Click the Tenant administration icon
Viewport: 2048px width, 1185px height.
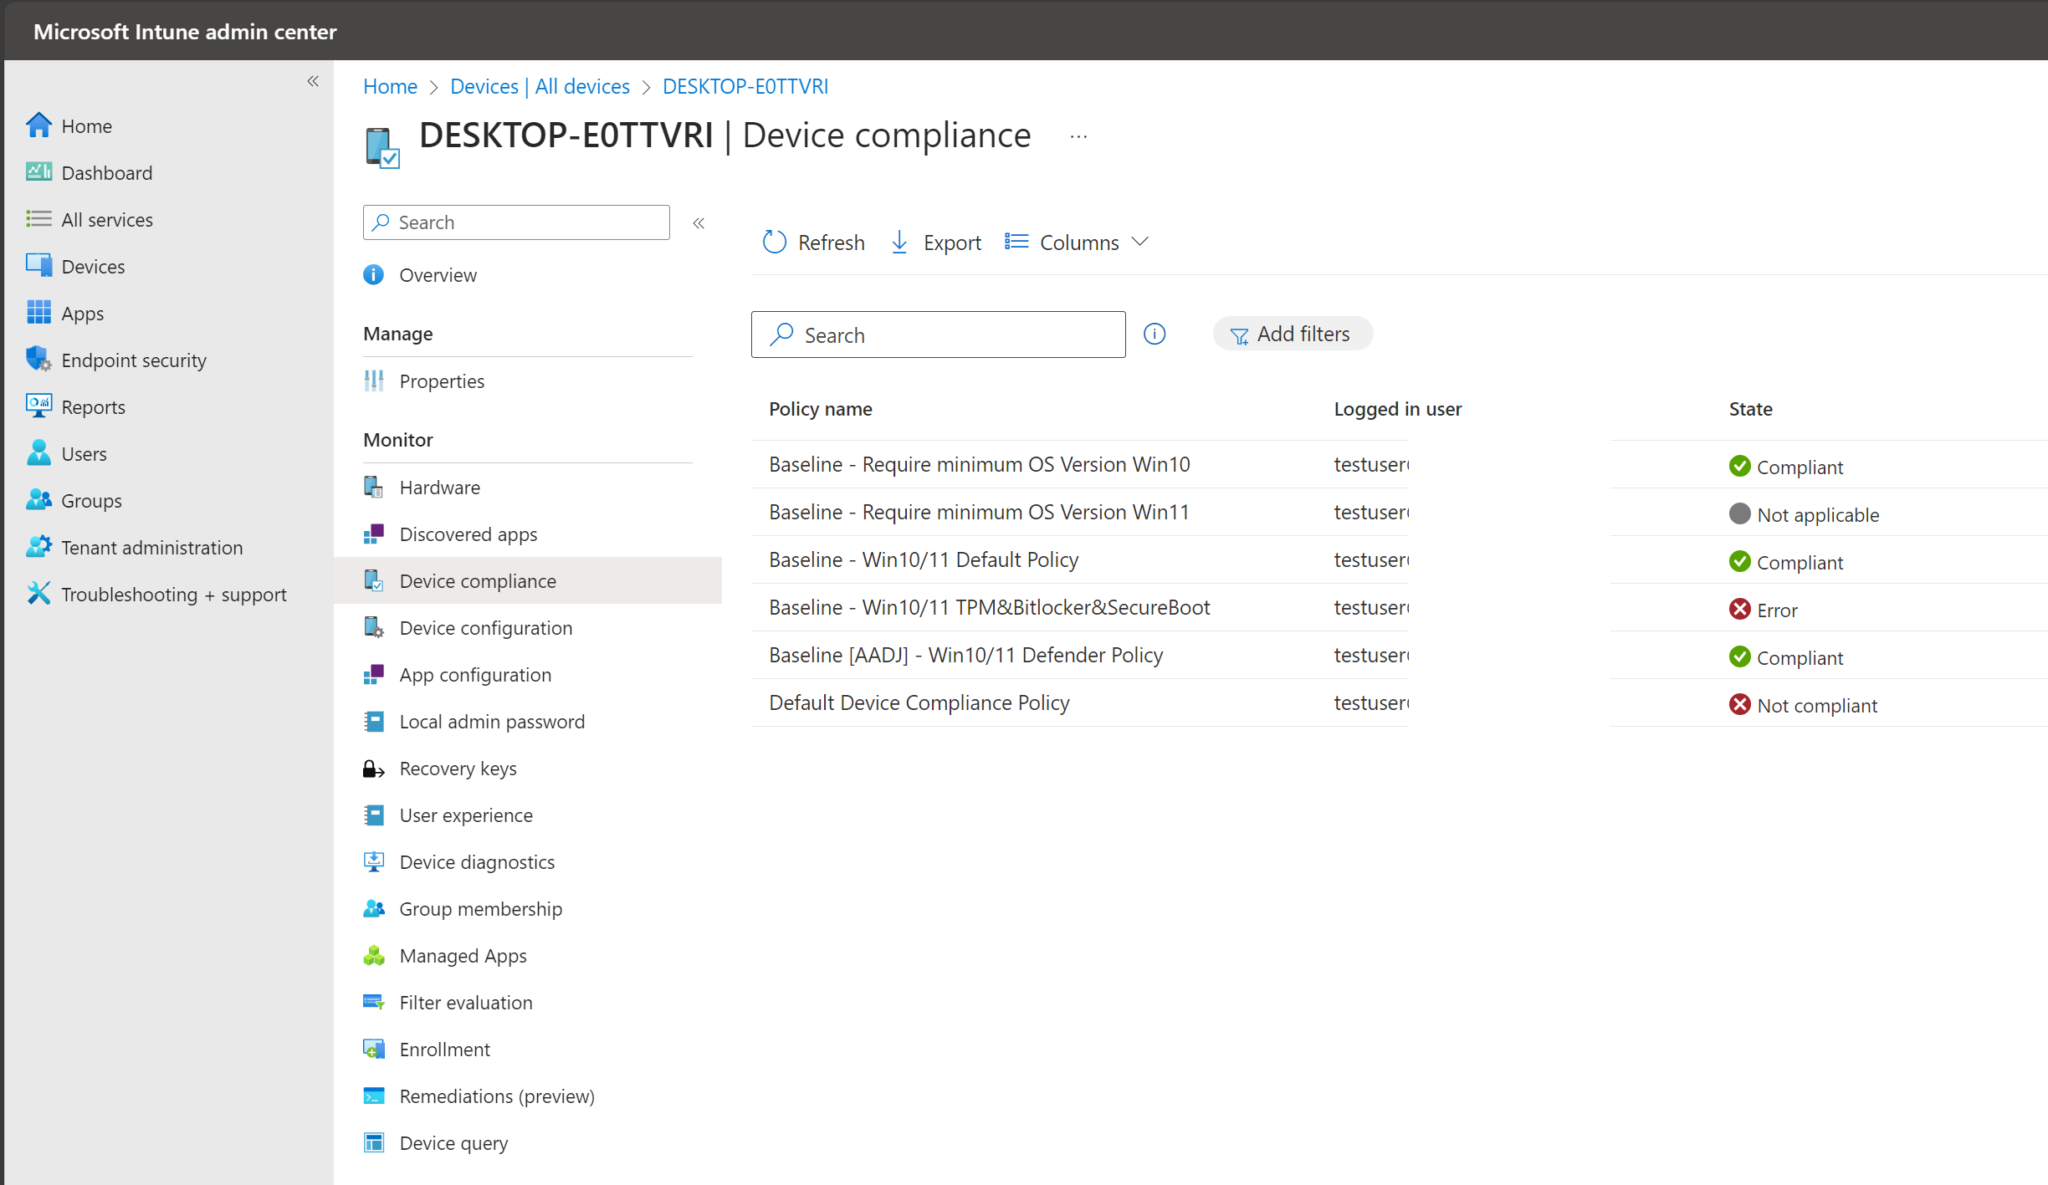pos(39,547)
